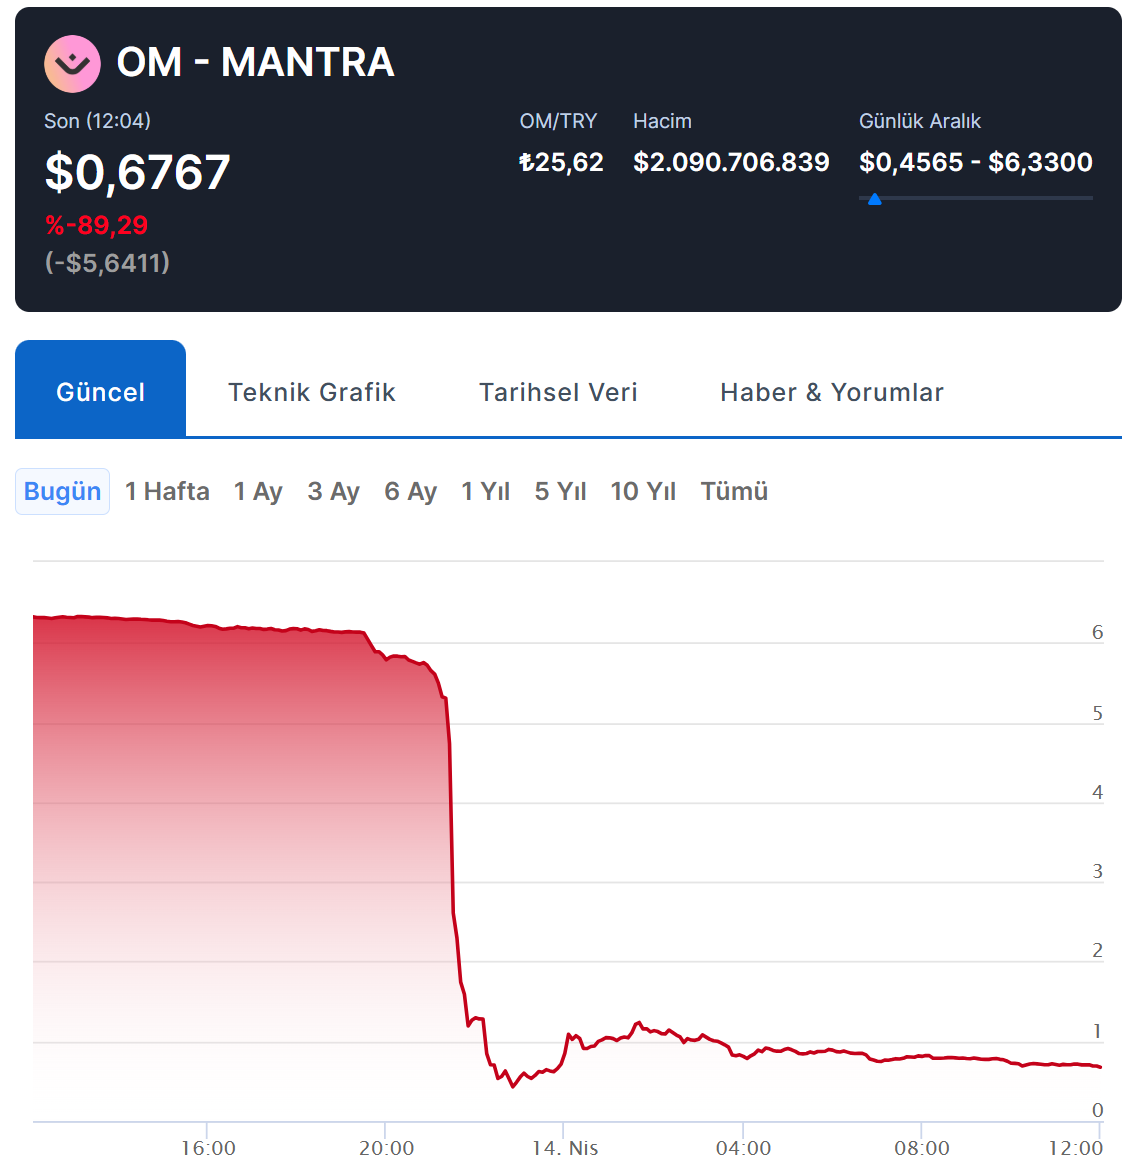
Task: Click the $0,6767 last price
Action: pyautogui.click(x=138, y=172)
